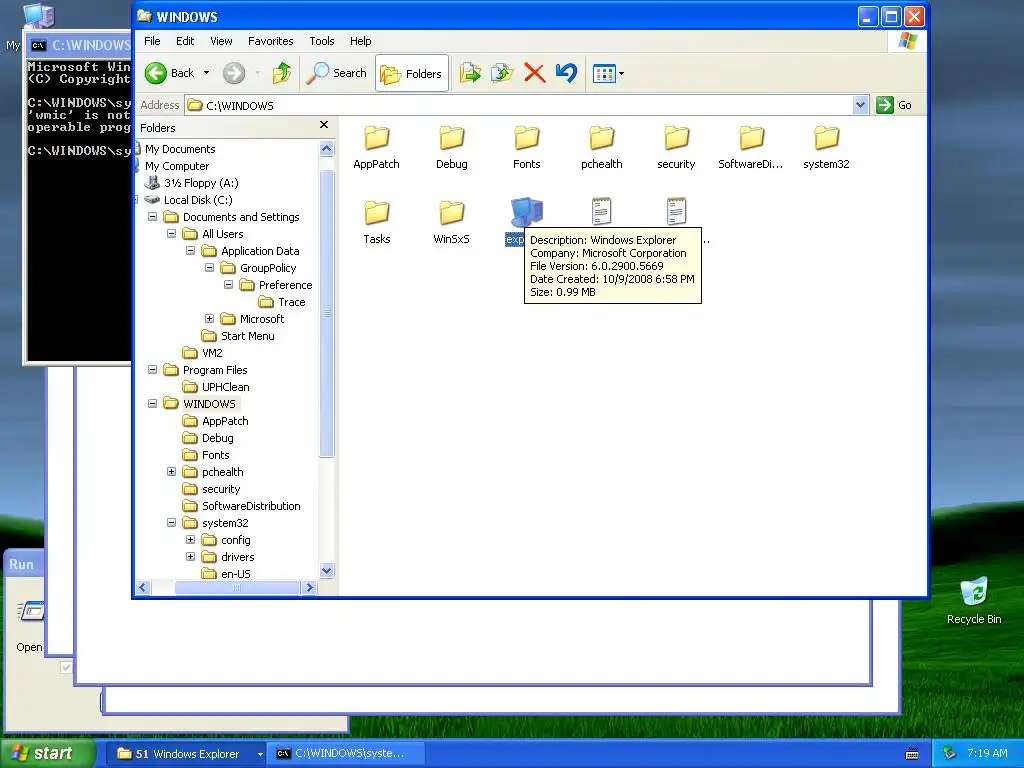The height and width of the screenshot is (768, 1024).
Task: Click the C:\WINDOWS address field
Action: click(519, 105)
